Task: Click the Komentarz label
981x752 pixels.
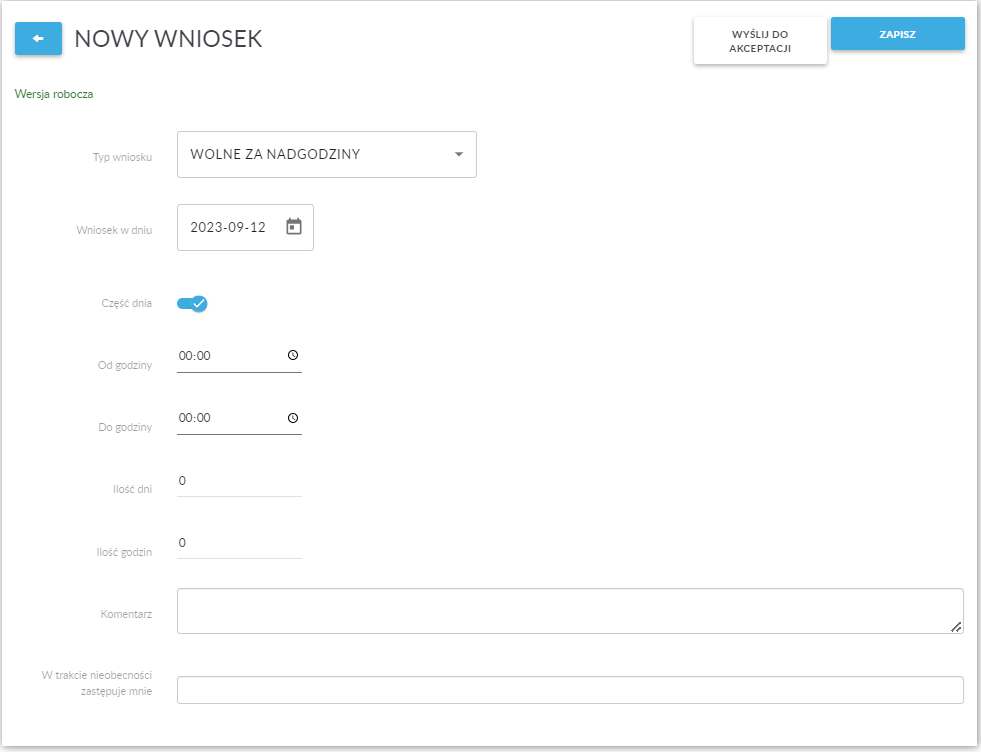Action: [x=126, y=614]
